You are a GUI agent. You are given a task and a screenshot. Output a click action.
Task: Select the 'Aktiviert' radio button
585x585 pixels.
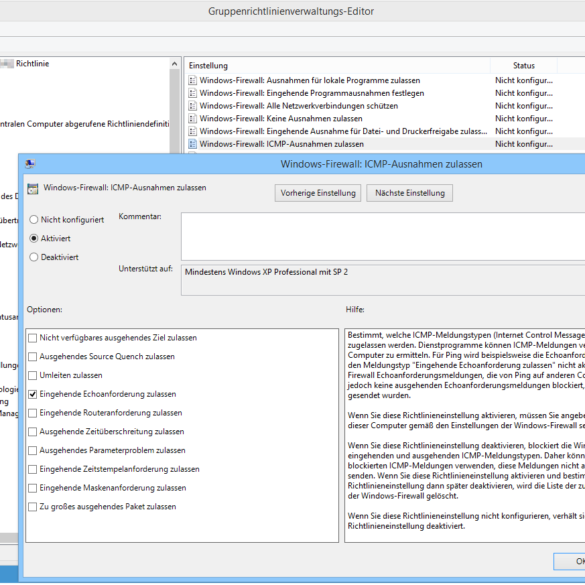click(x=34, y=238)
